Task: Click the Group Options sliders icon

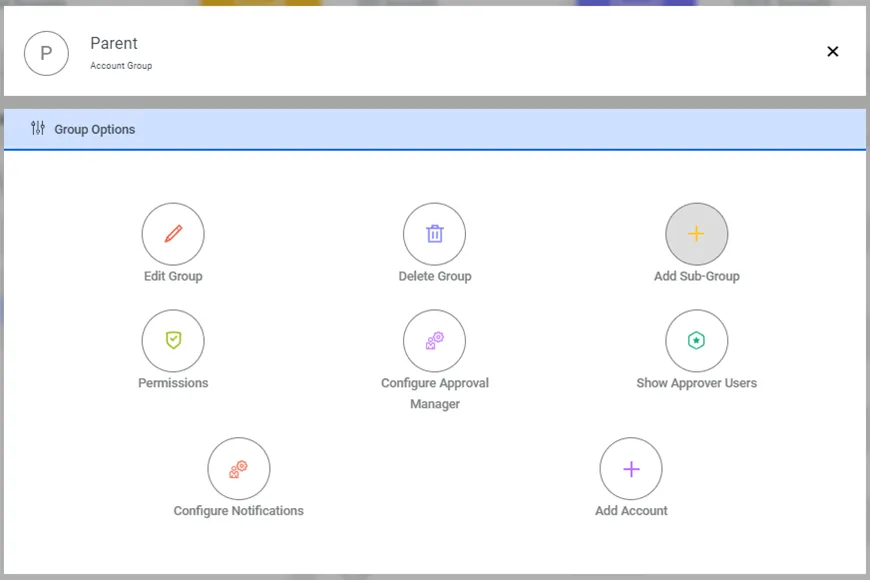Action: (x=38, y=128)
